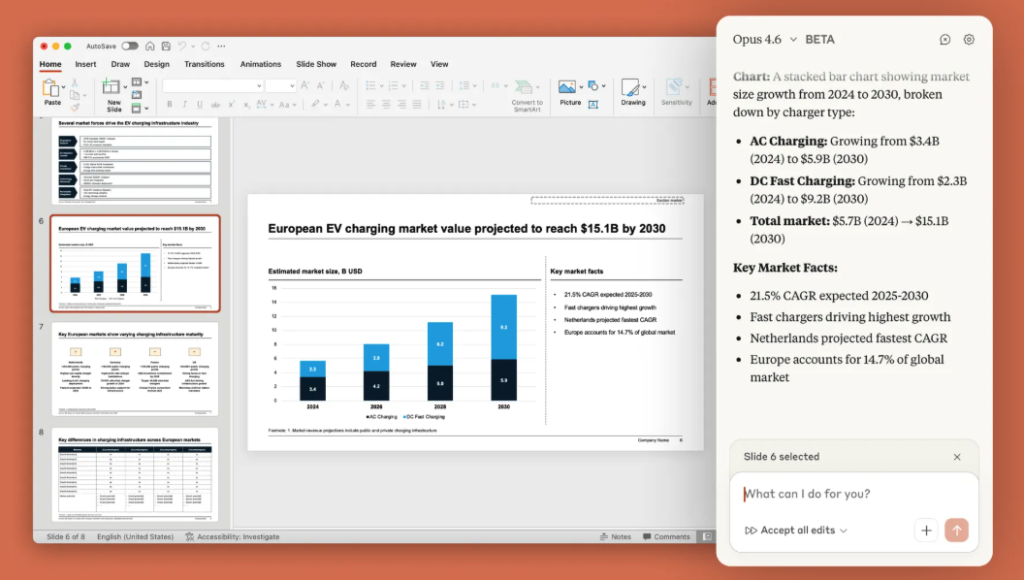The image size is (1024, 580).
Task: Switch to the Transitions tab
Action: click(x=204, y=64)
